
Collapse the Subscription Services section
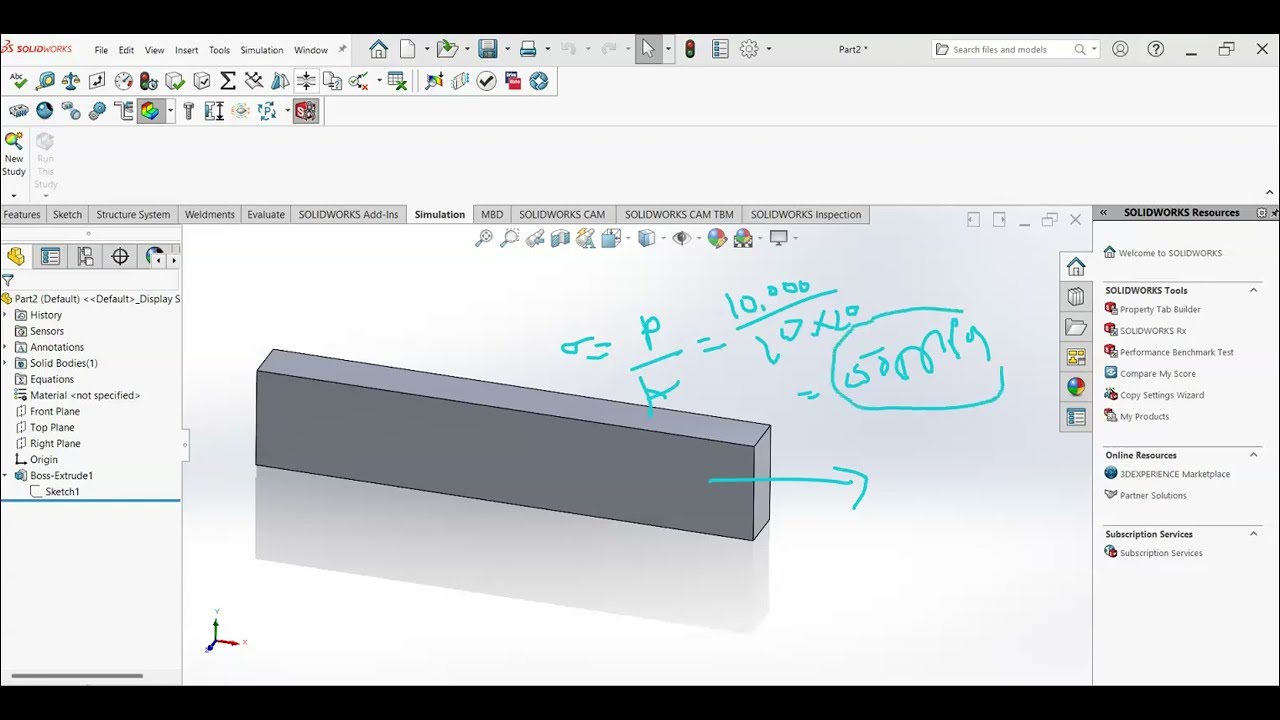[x=1253, y=534]
